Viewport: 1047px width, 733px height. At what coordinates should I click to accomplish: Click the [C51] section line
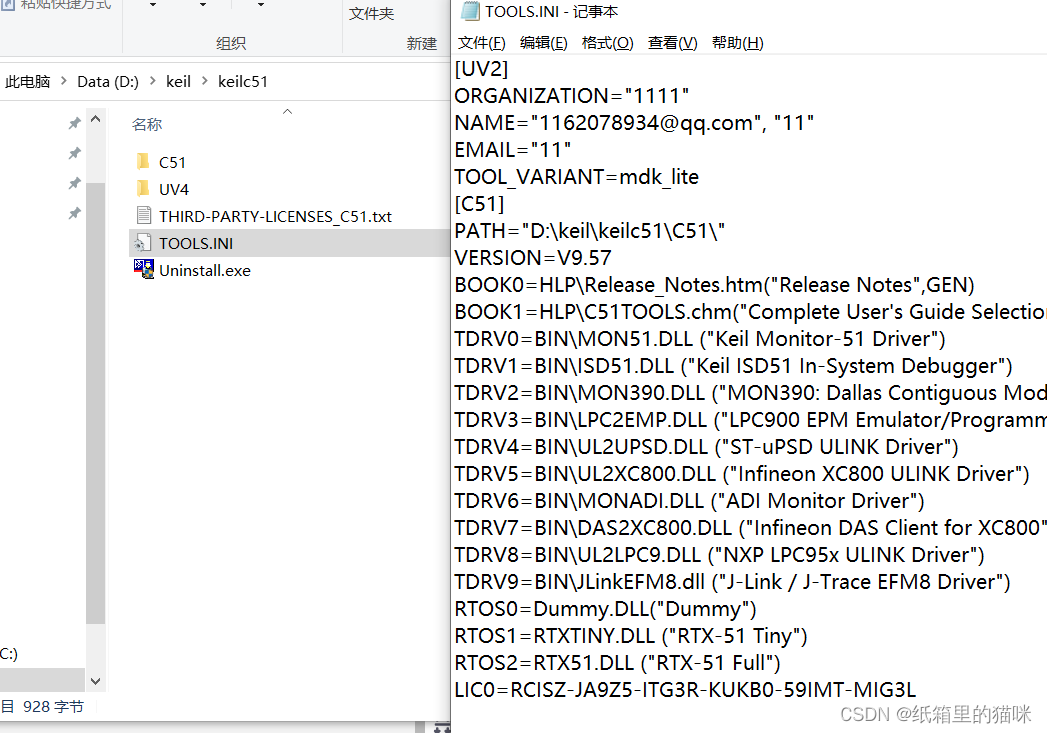[x=479, y=204]
